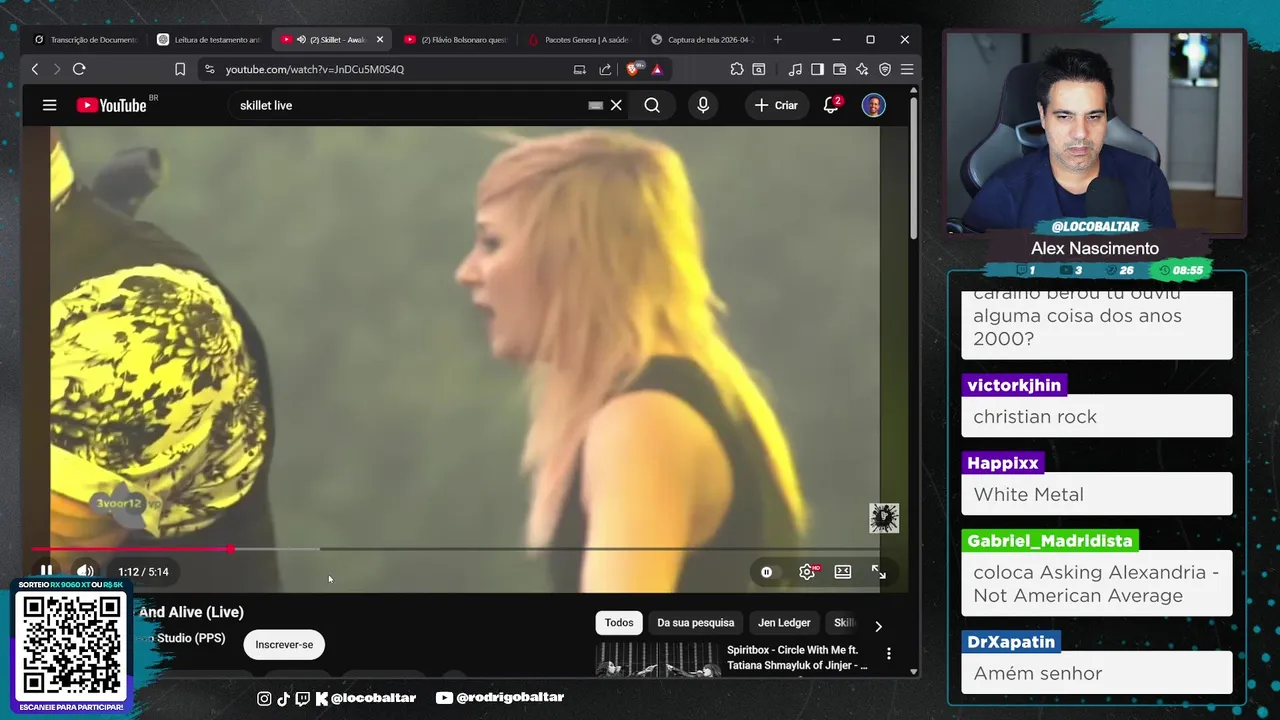Select the Todos filter chip
Image resolution: width=1280 pixels, height=720 pixels.
tap(619, 623)
